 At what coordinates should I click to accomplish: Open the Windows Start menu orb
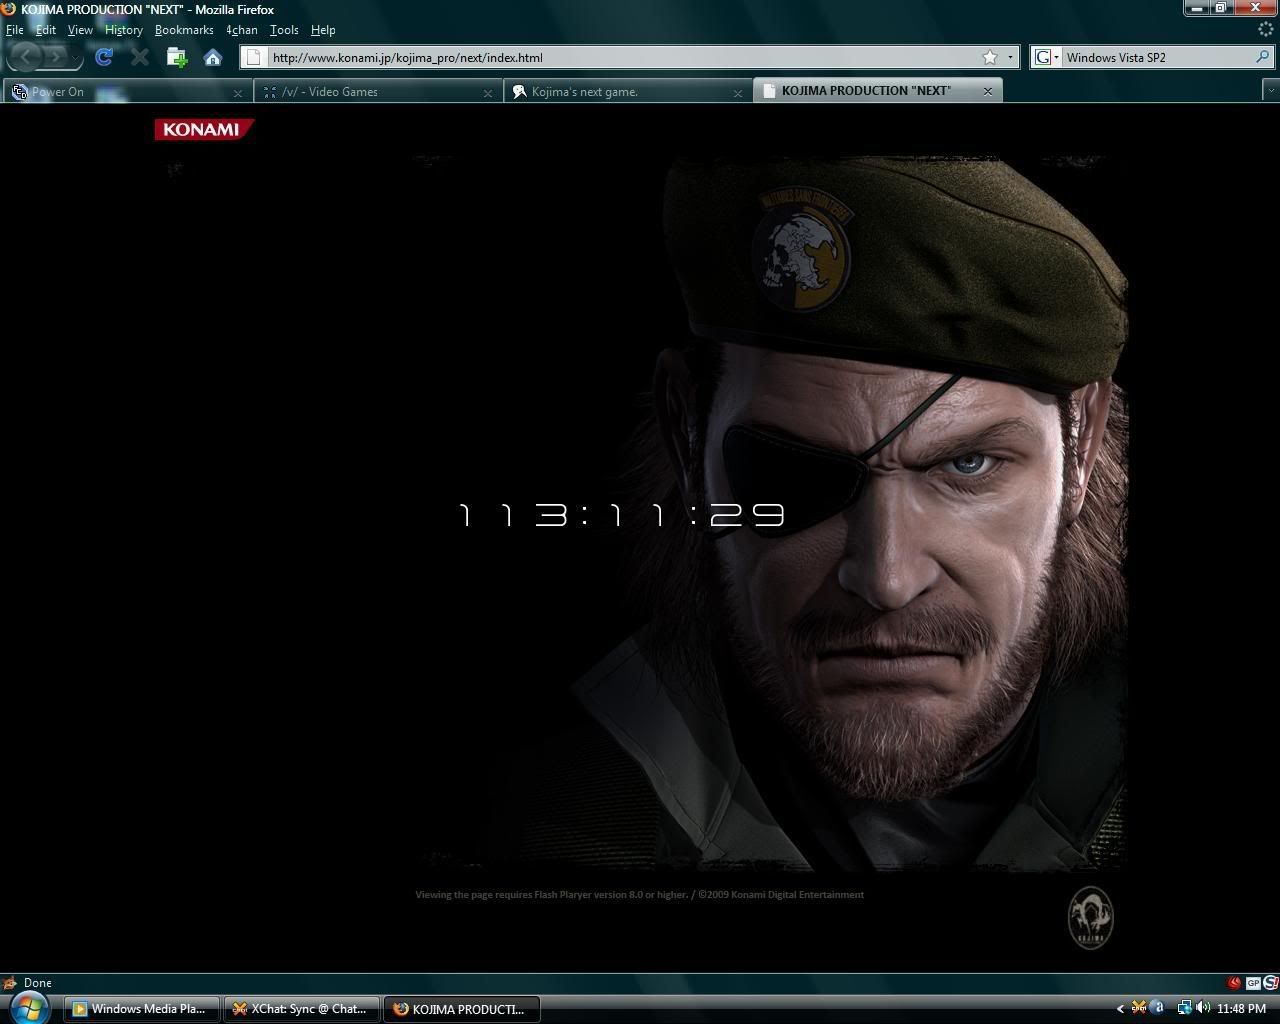coord(31,1007)
